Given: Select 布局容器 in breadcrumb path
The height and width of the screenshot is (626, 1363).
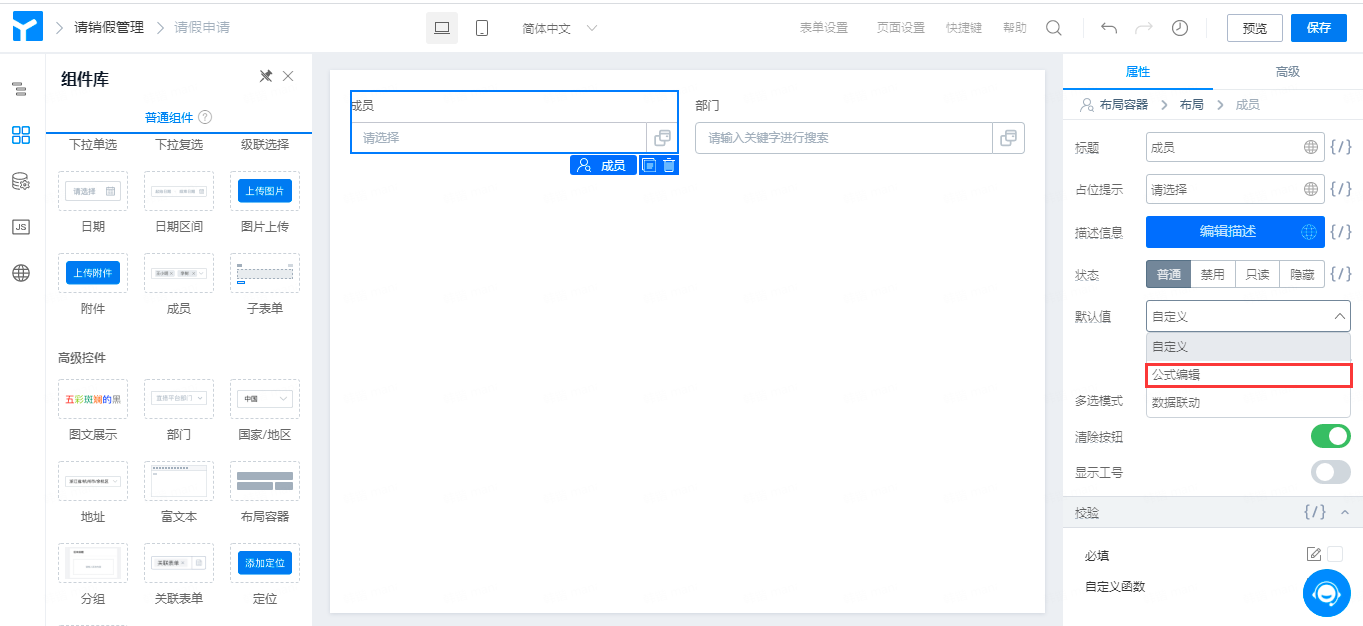Looking at the screenshot, I should click(1124, 104).
